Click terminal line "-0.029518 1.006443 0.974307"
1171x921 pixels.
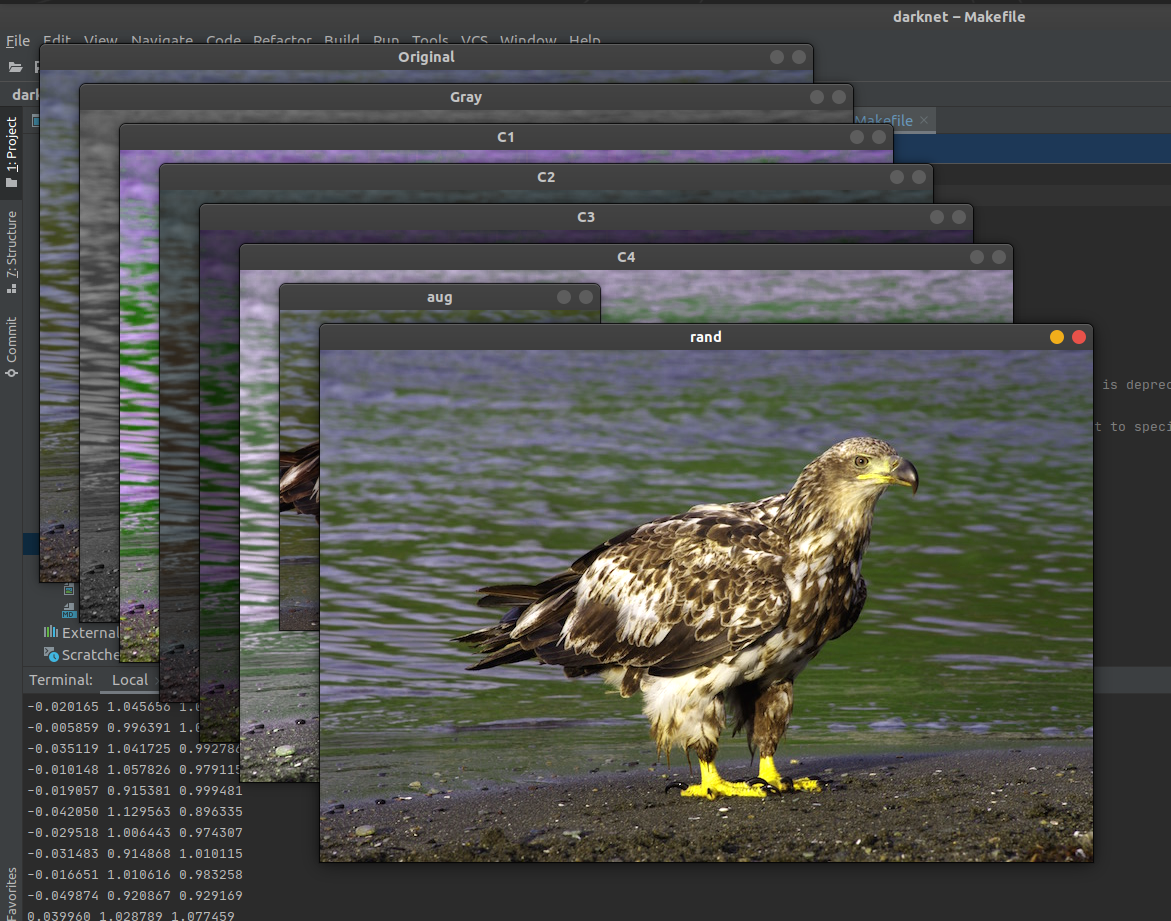point(135,832)
